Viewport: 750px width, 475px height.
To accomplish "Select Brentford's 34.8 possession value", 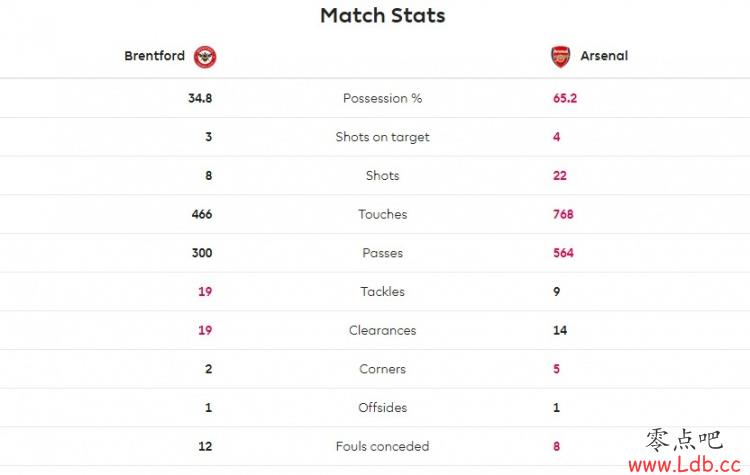I will (200, 98).
